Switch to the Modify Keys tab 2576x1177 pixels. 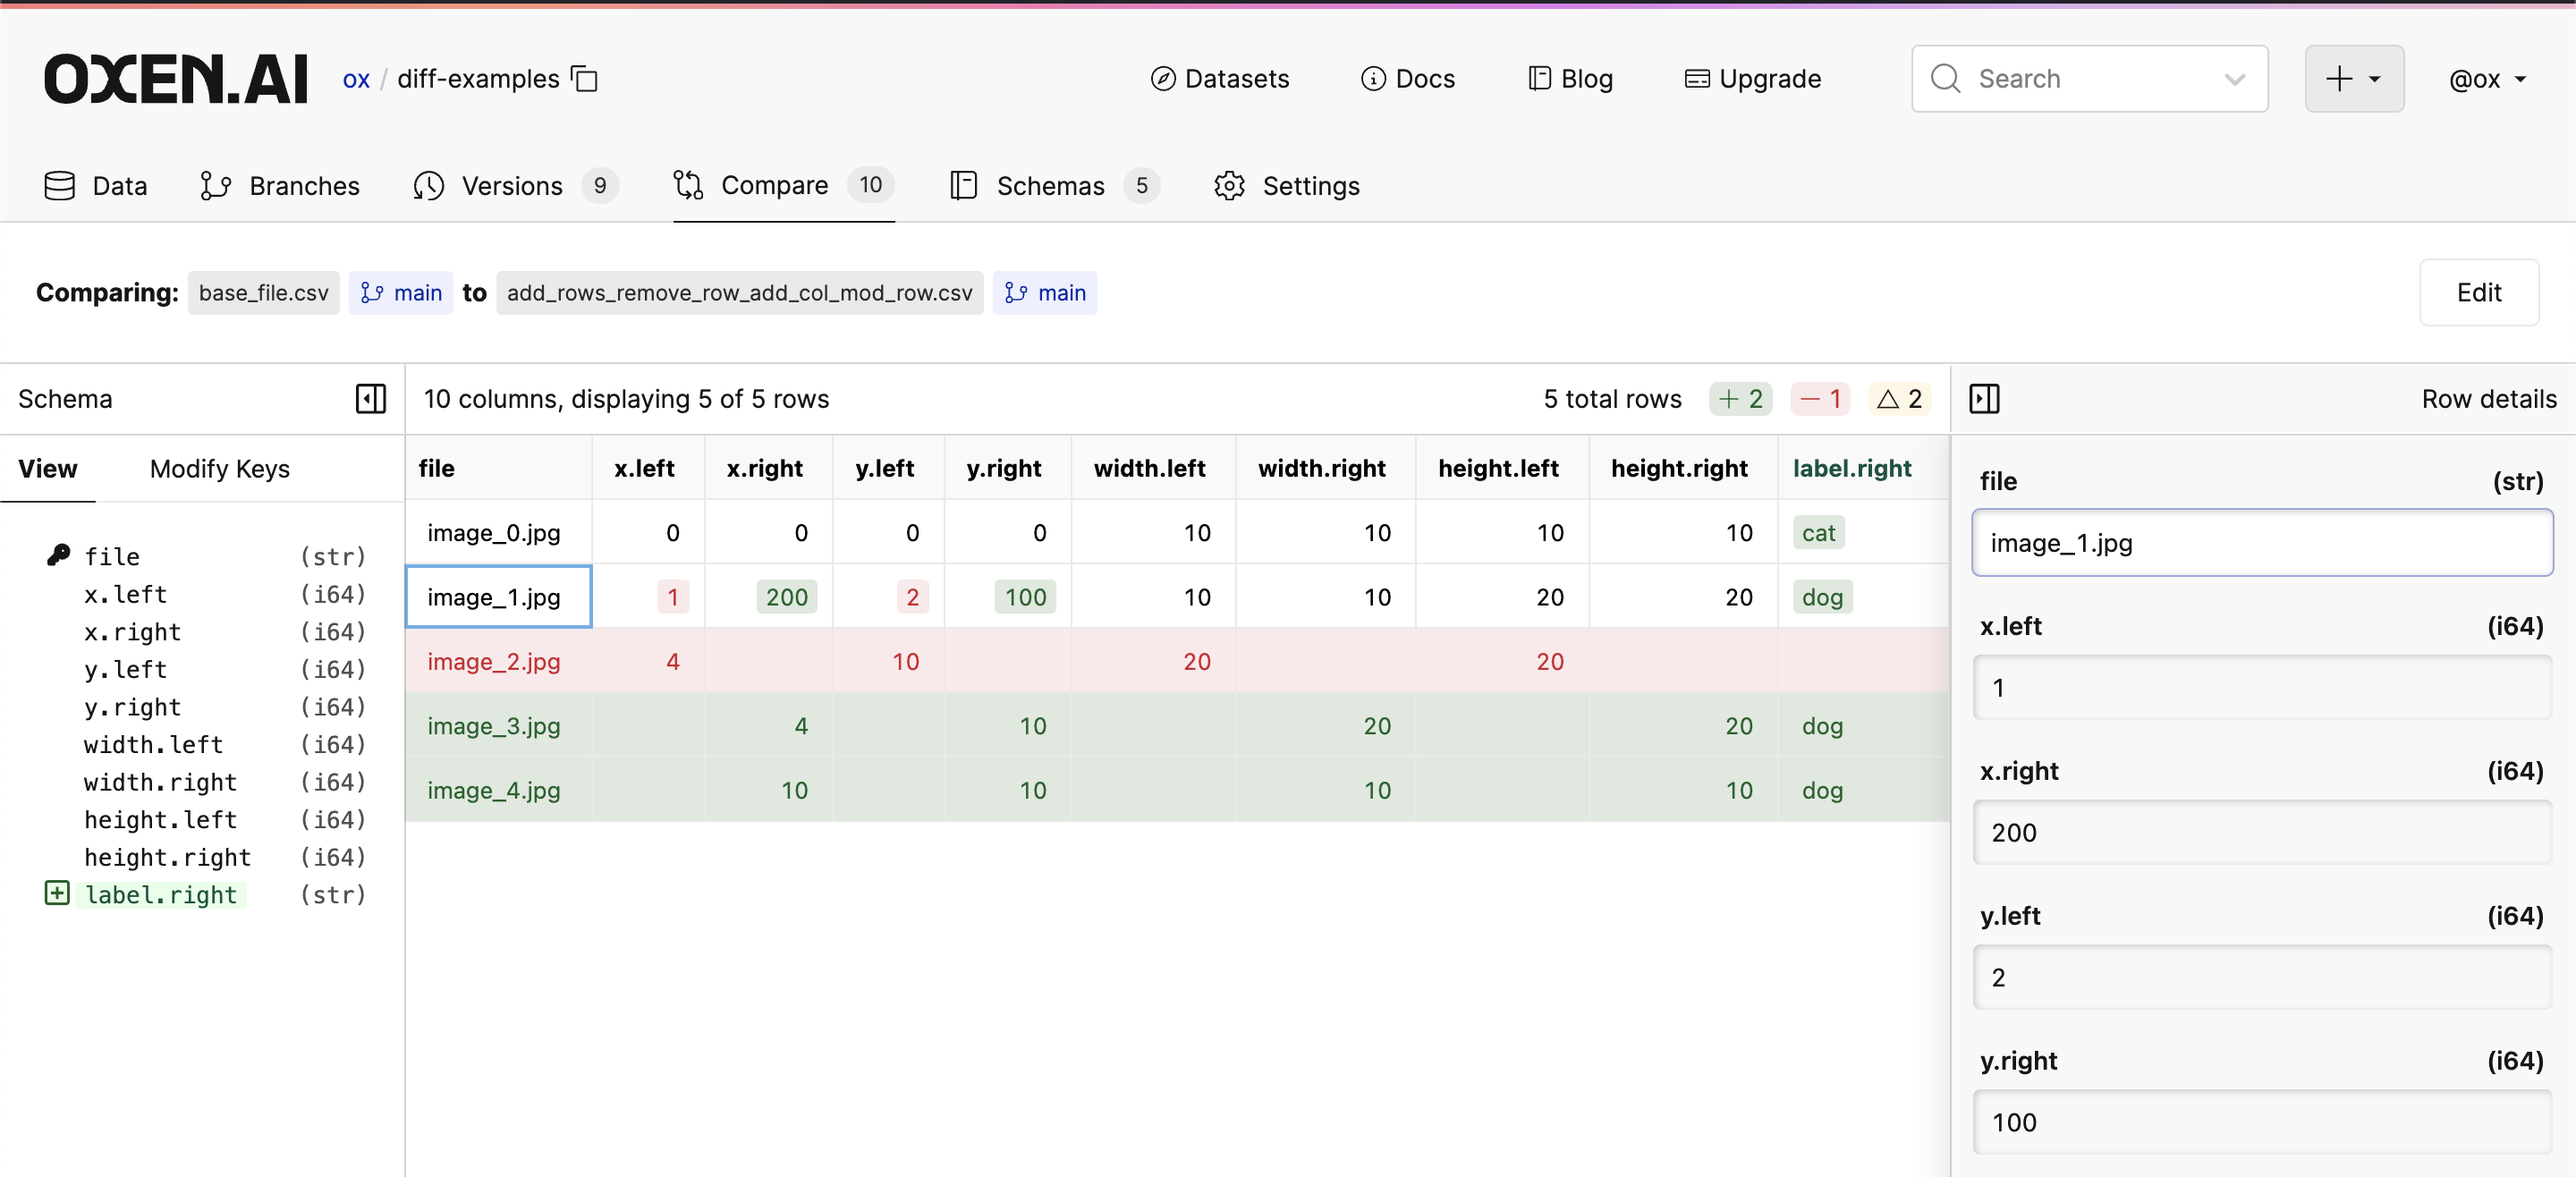coord(219,468)
